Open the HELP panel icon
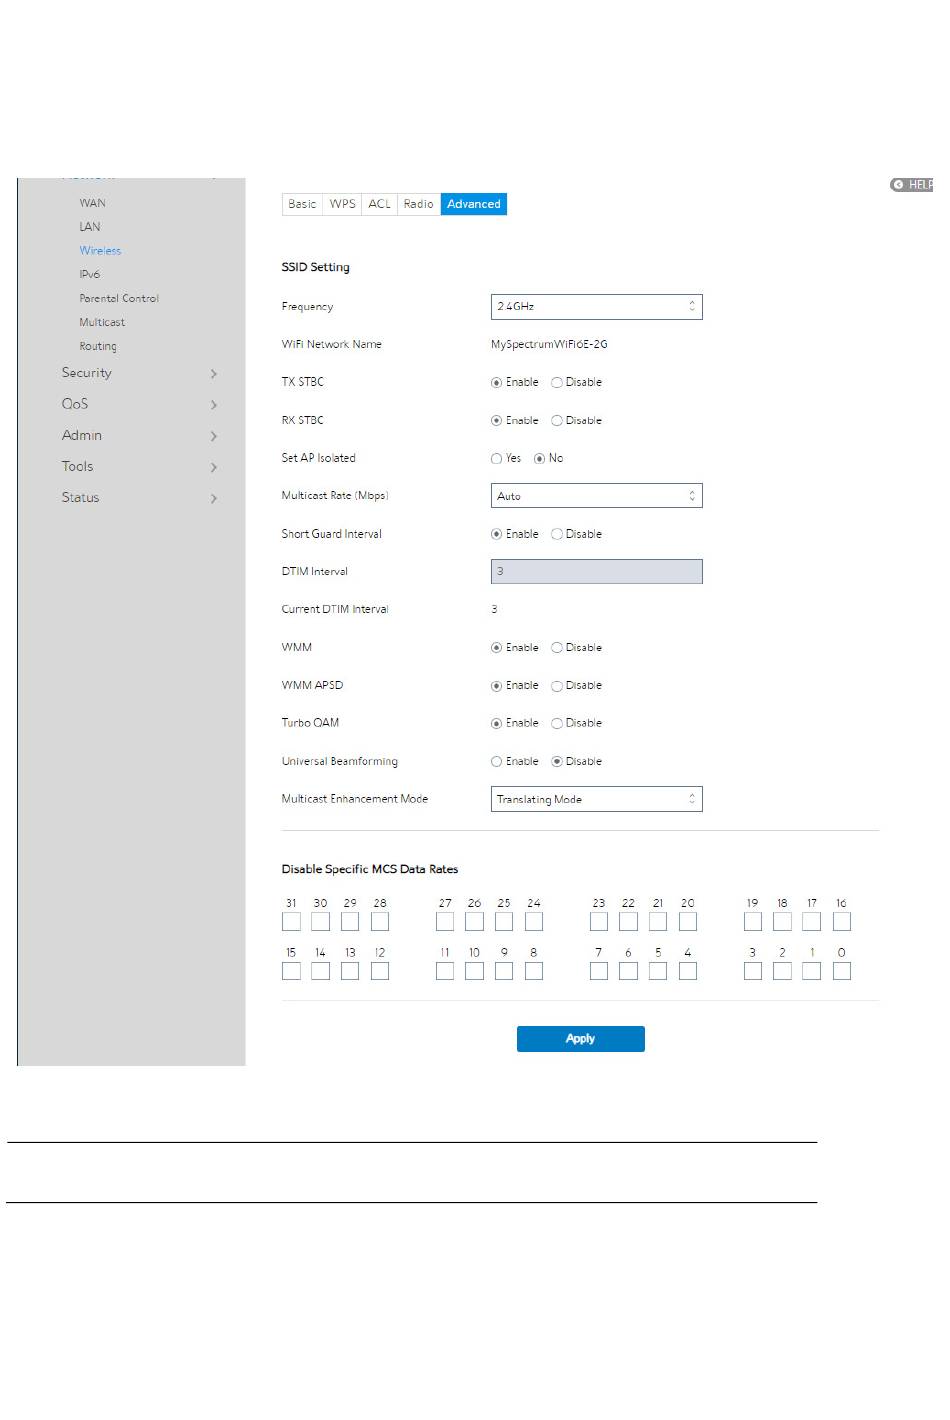The image size is (950, 1420). [897, 185]
